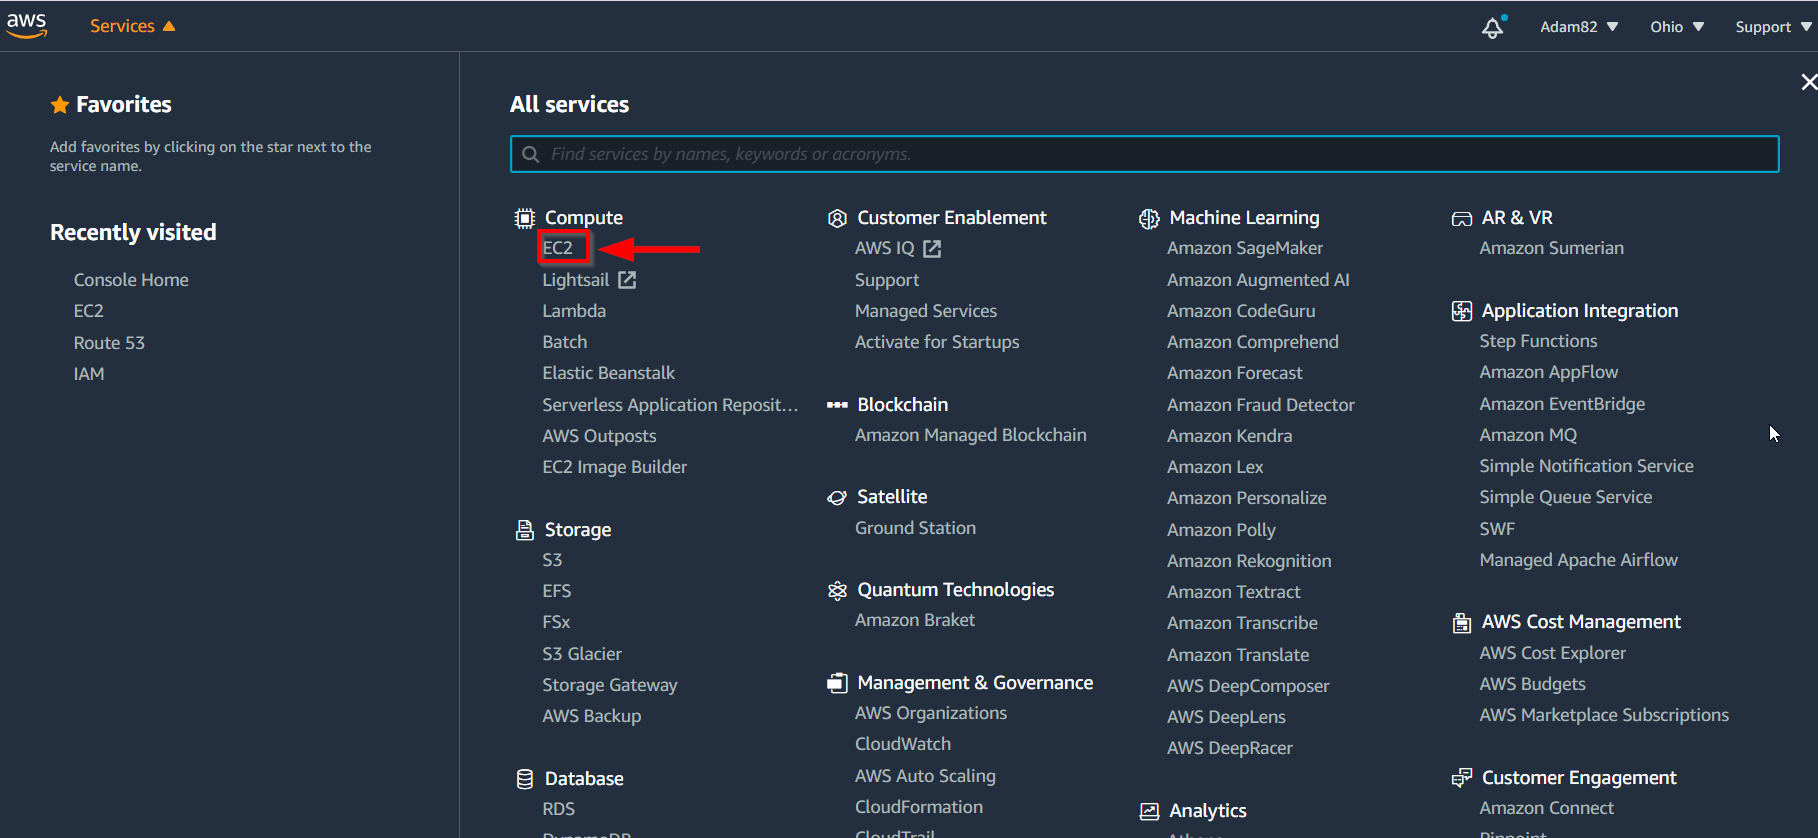Open Amazon Rekognition service
The height and width of the screenshot is (838, 1818).
1249,561
